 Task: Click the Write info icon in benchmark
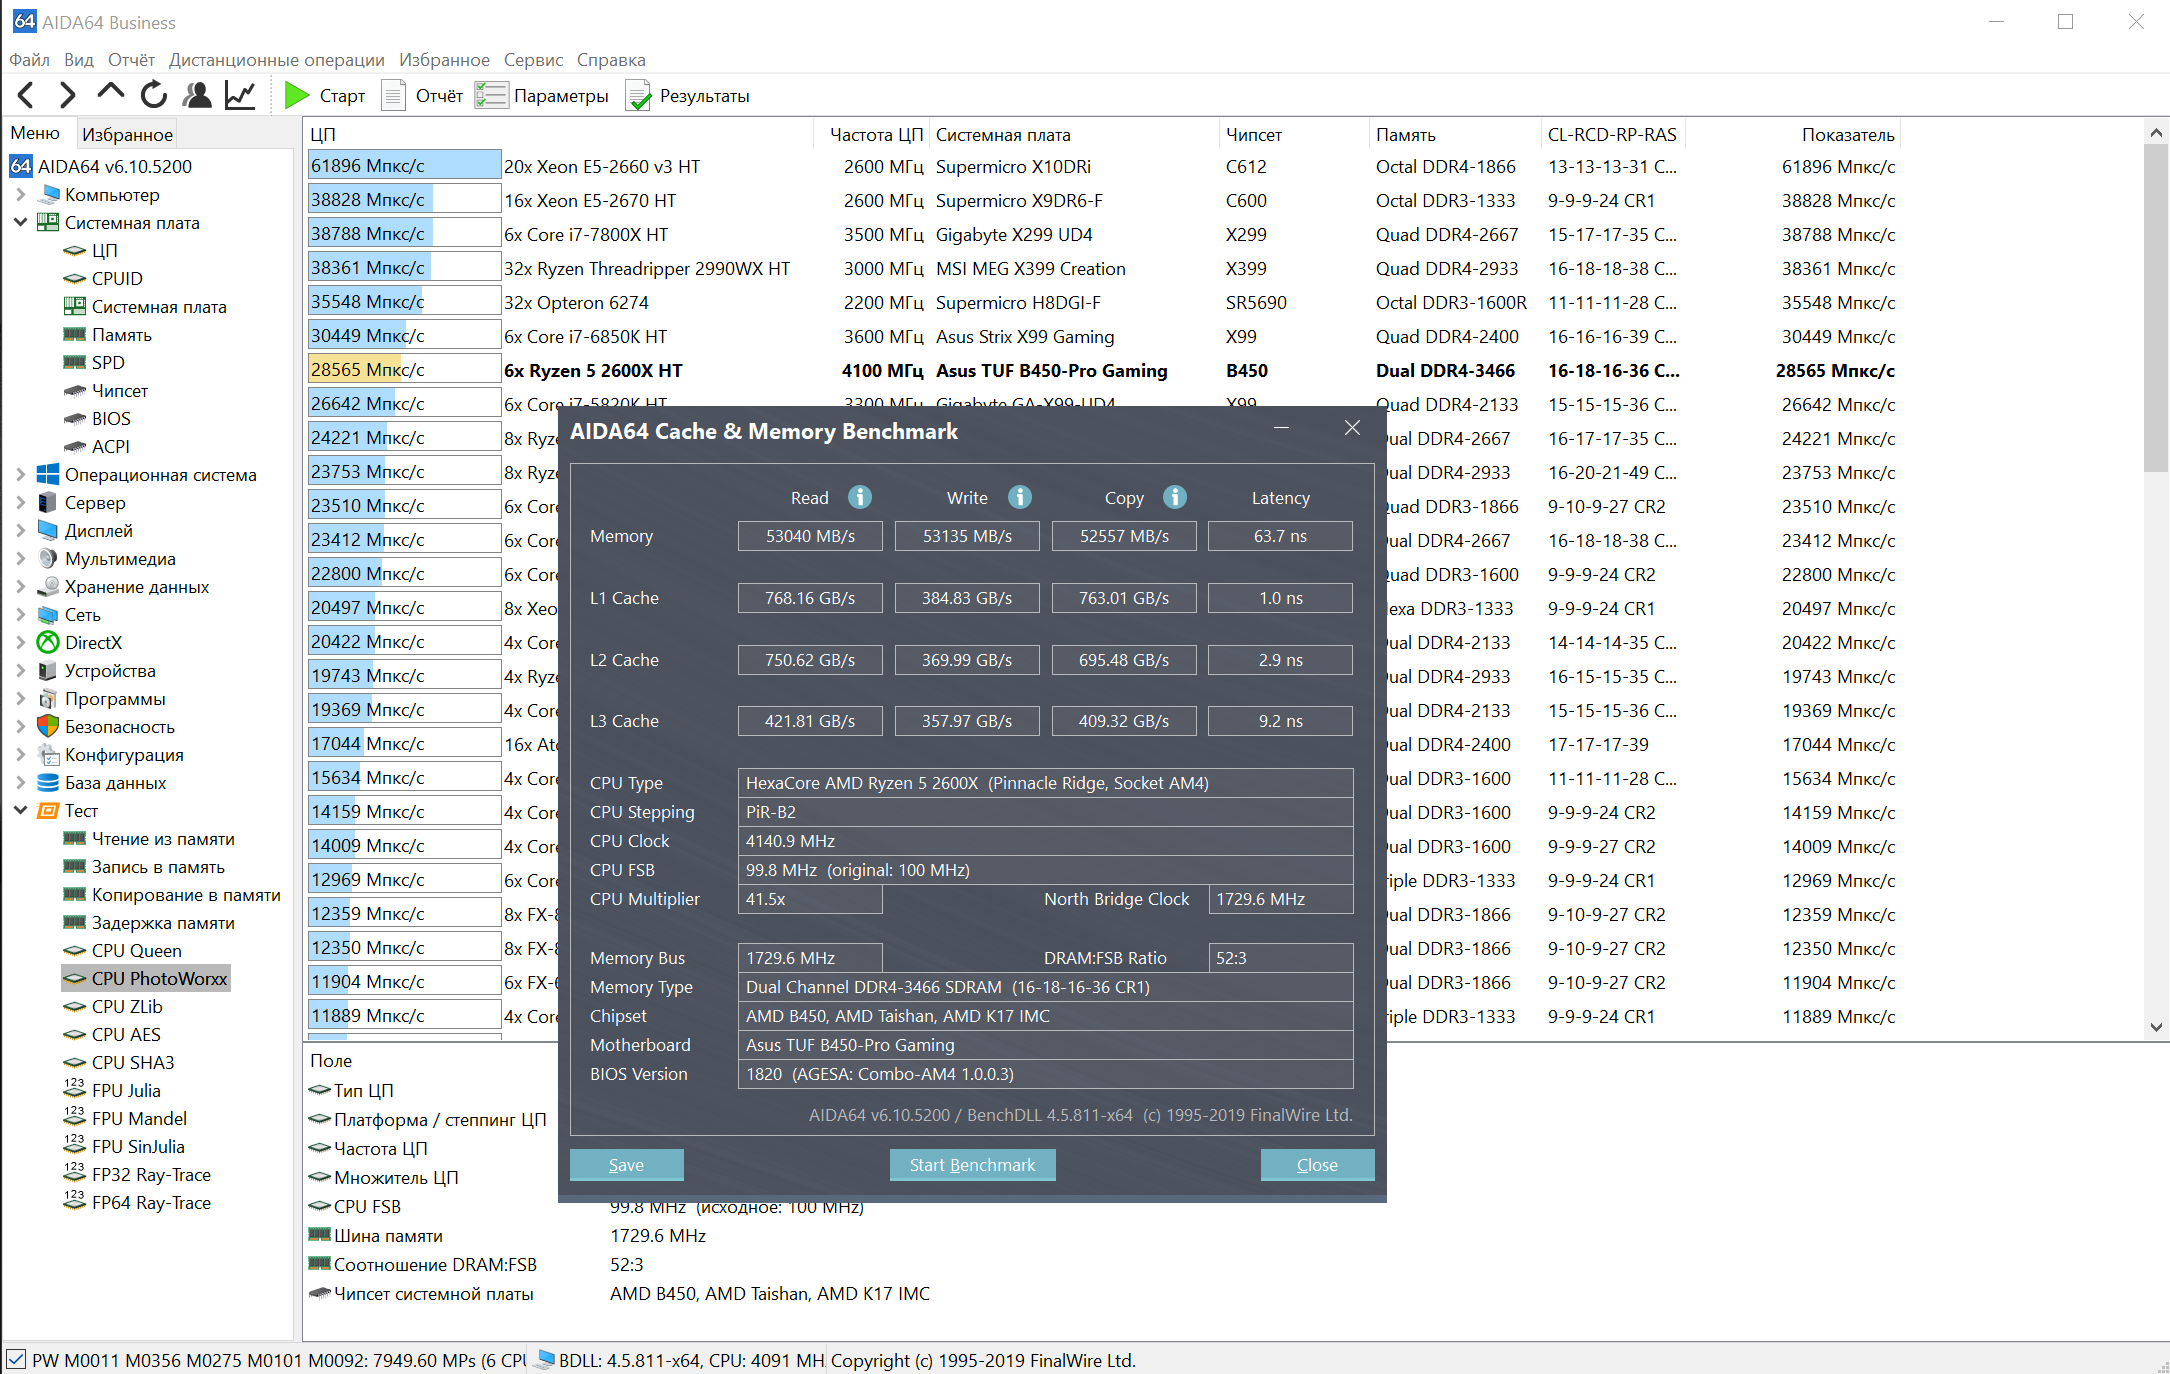point(1020,497)
